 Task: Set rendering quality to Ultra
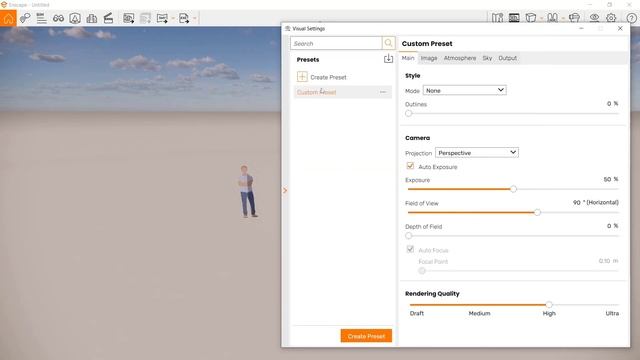[612, 313]
